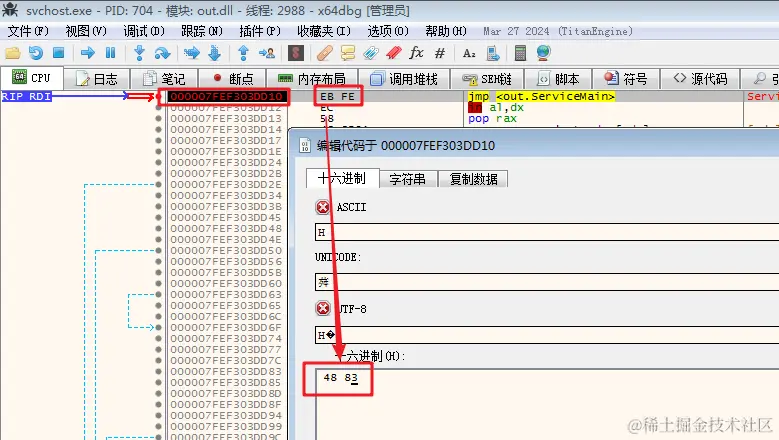The image size is (779, 440).
Task: Switch to the 源代码 source tab
Action: [701, 78]
